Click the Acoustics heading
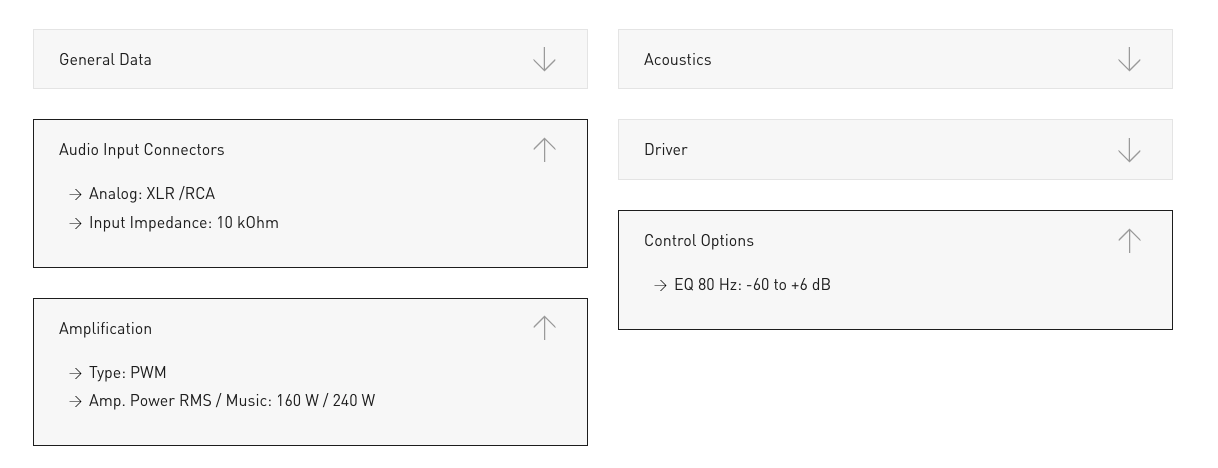The image size is (1218, 468). pyautogui.click(x=677, y=60)
